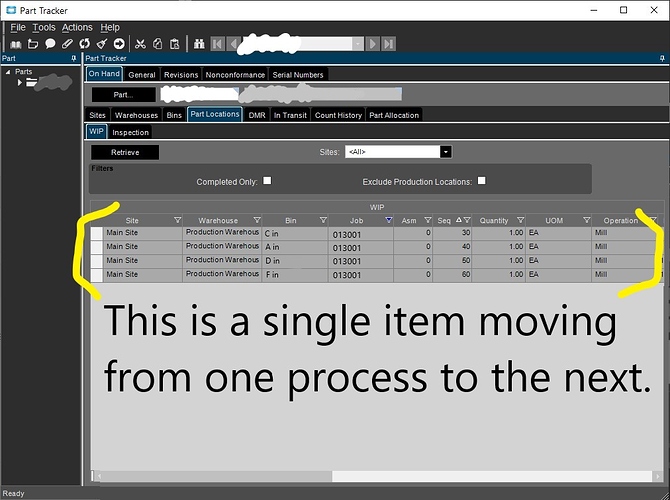
Task: Open the Count History sub-tab
Action: [338, 115]
